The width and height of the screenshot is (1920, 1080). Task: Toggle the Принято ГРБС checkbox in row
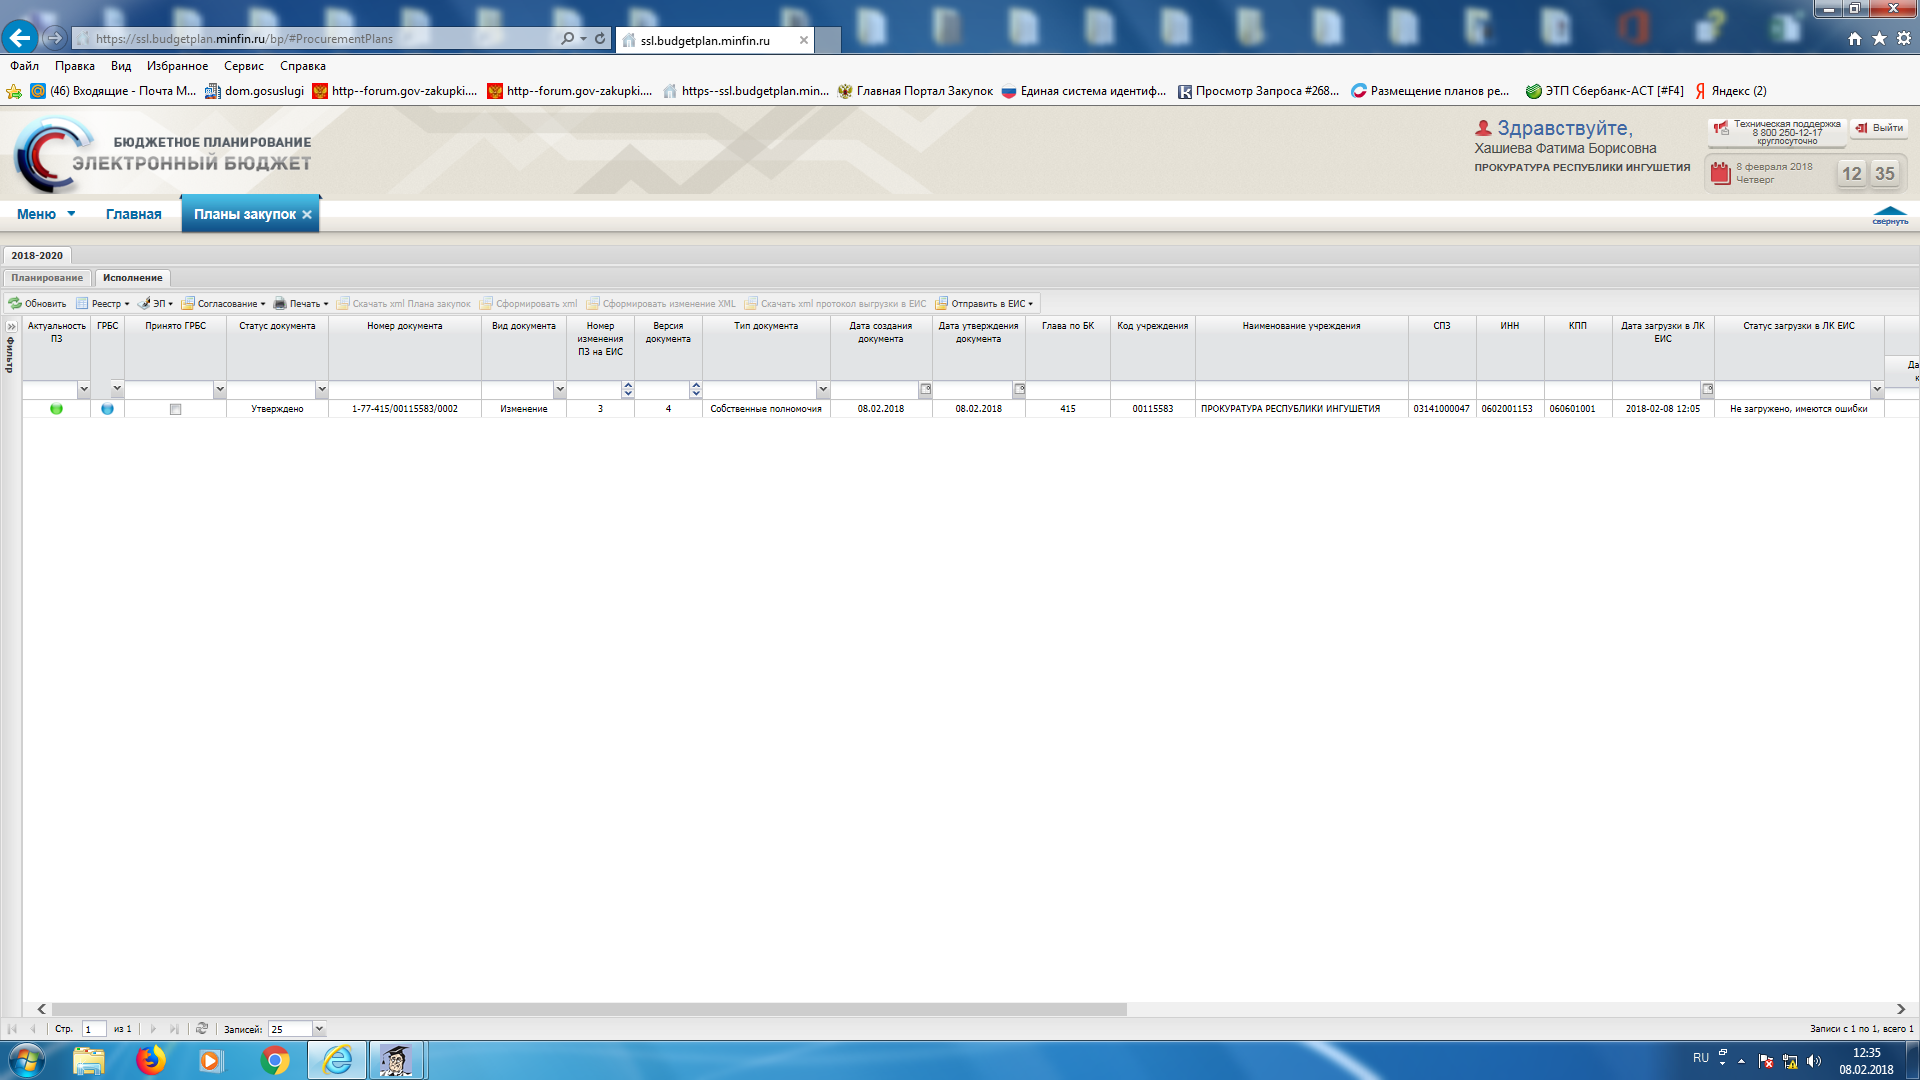pos(175,409)
